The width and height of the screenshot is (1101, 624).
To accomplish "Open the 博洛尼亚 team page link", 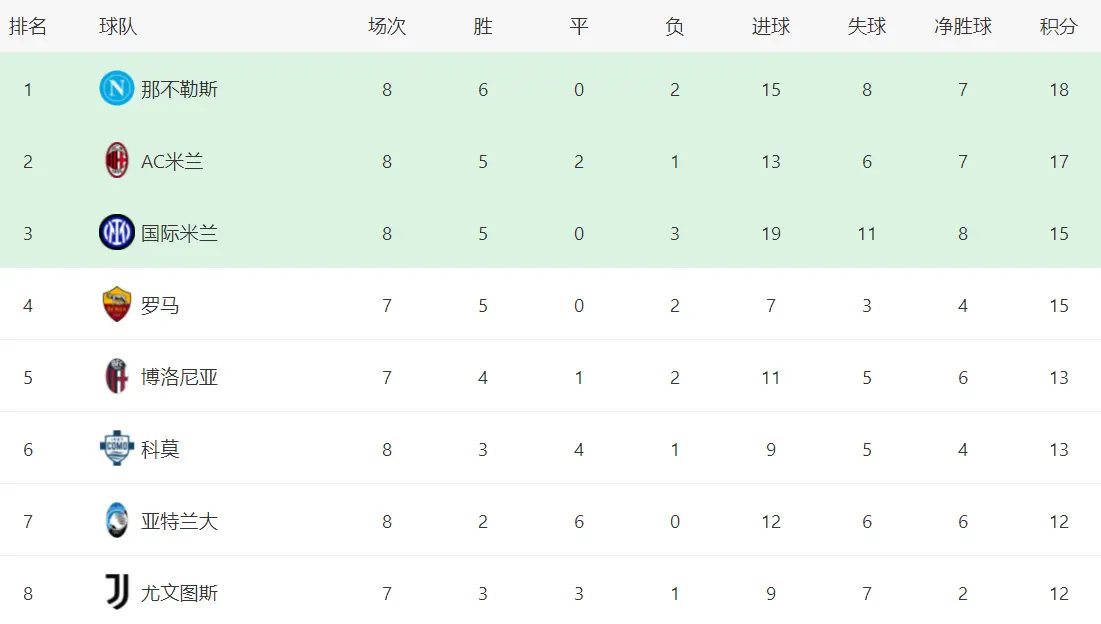I will click(x=179, y=378).
